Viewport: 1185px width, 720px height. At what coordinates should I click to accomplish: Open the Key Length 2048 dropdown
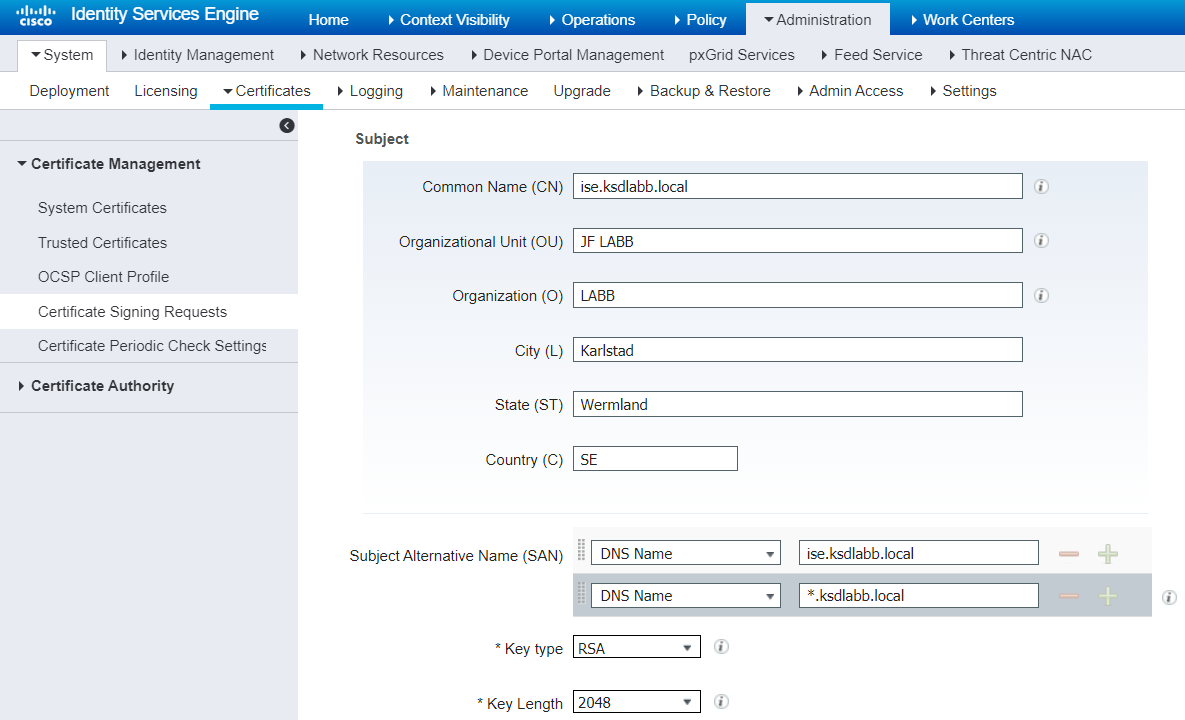[636, 702]
